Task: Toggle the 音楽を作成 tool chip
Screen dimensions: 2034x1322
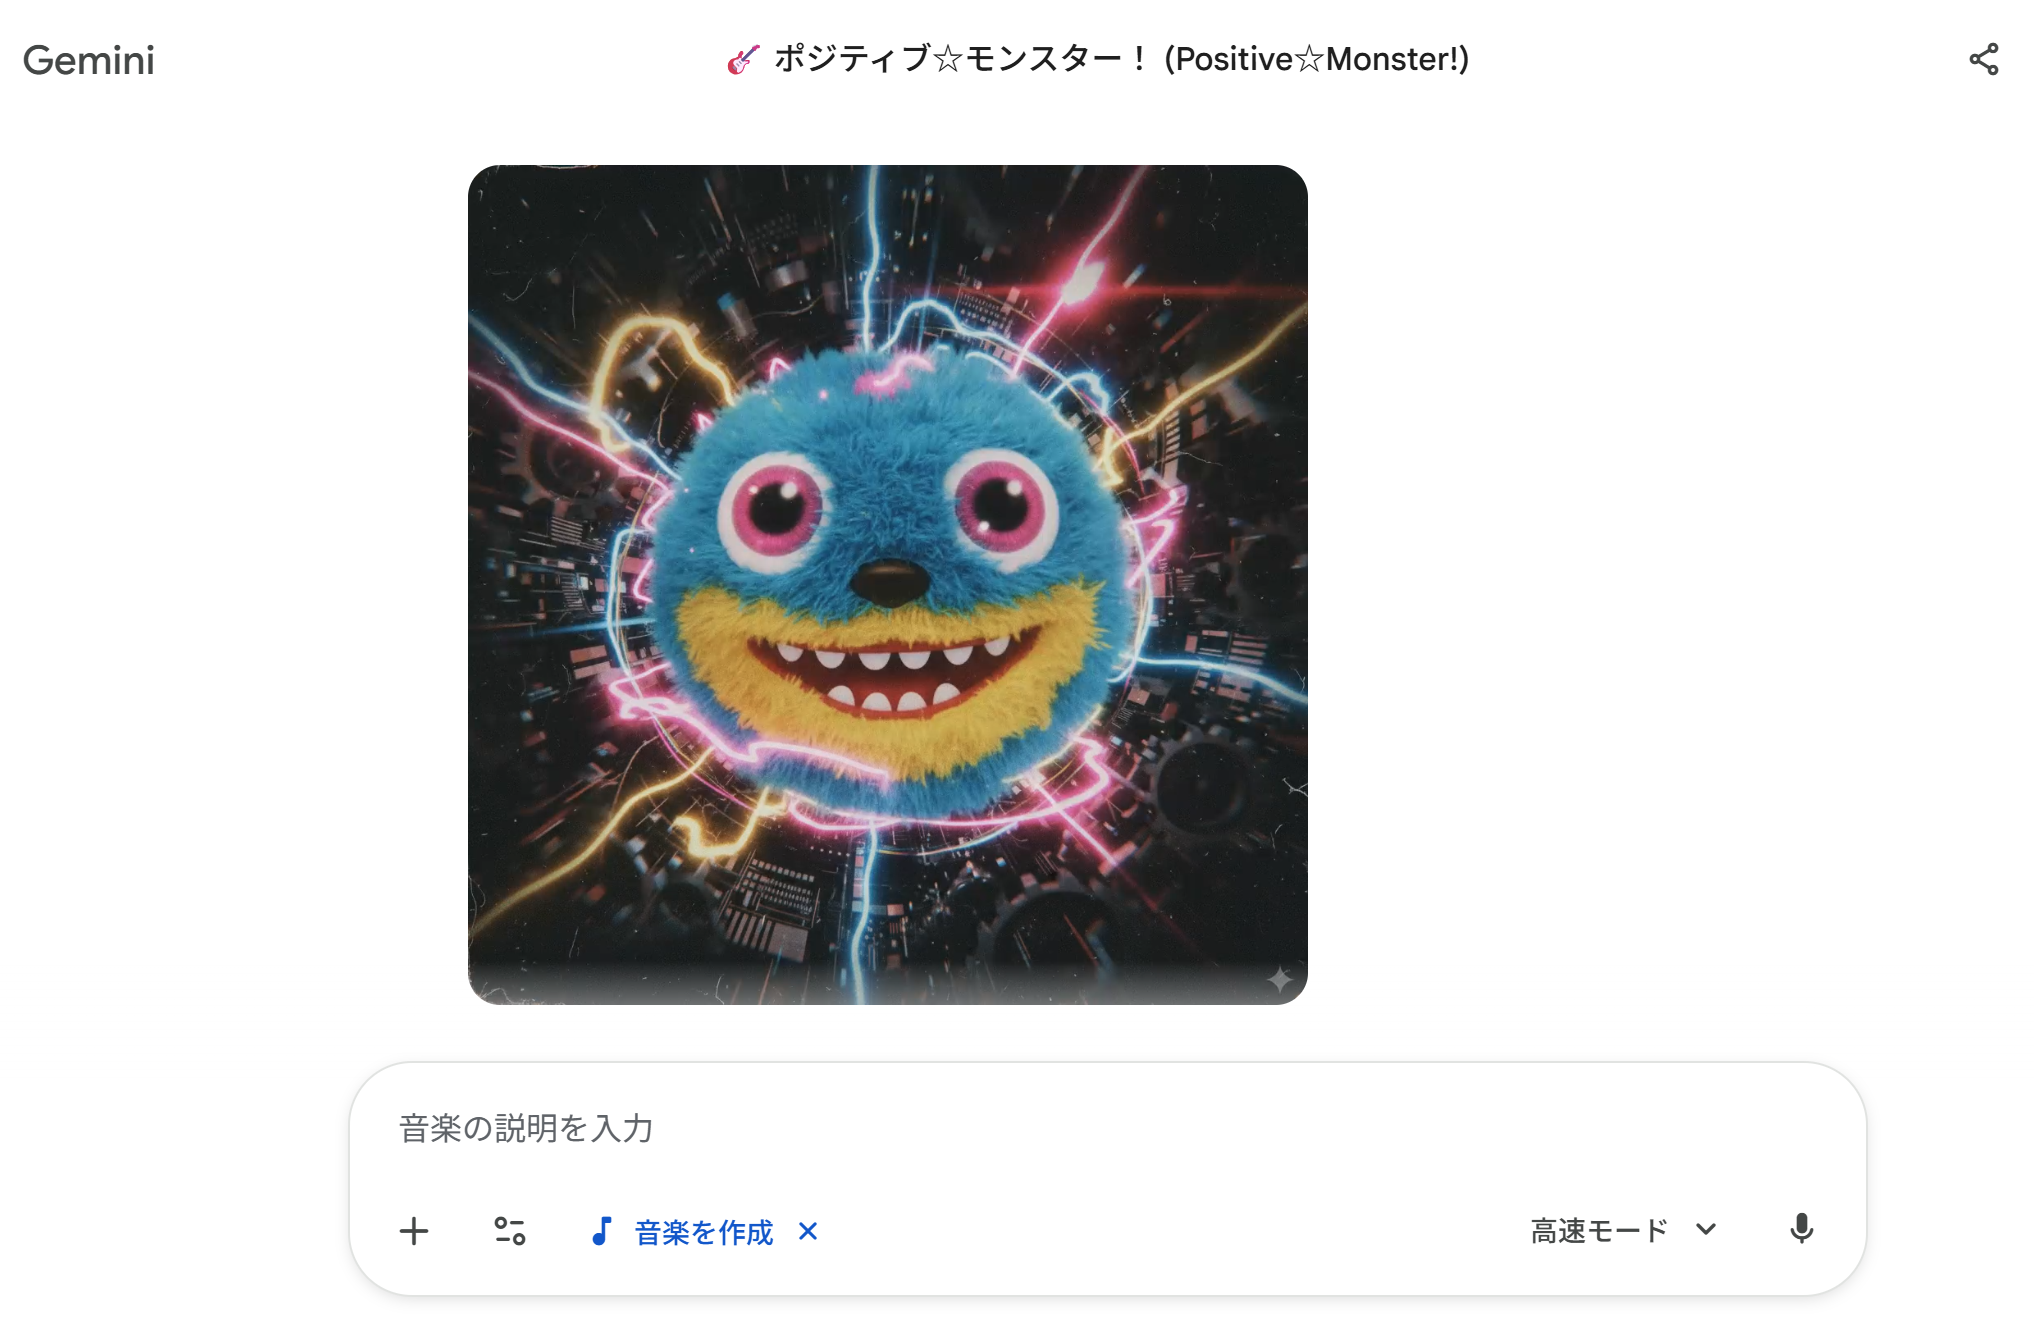Action: tap(704, 1231)
